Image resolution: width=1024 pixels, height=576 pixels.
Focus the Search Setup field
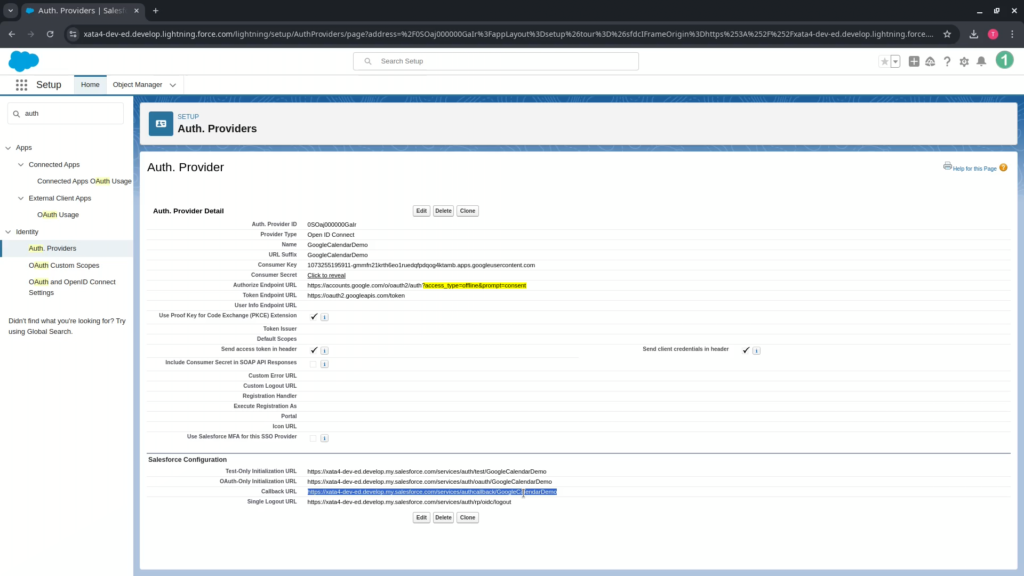[496, 61]
